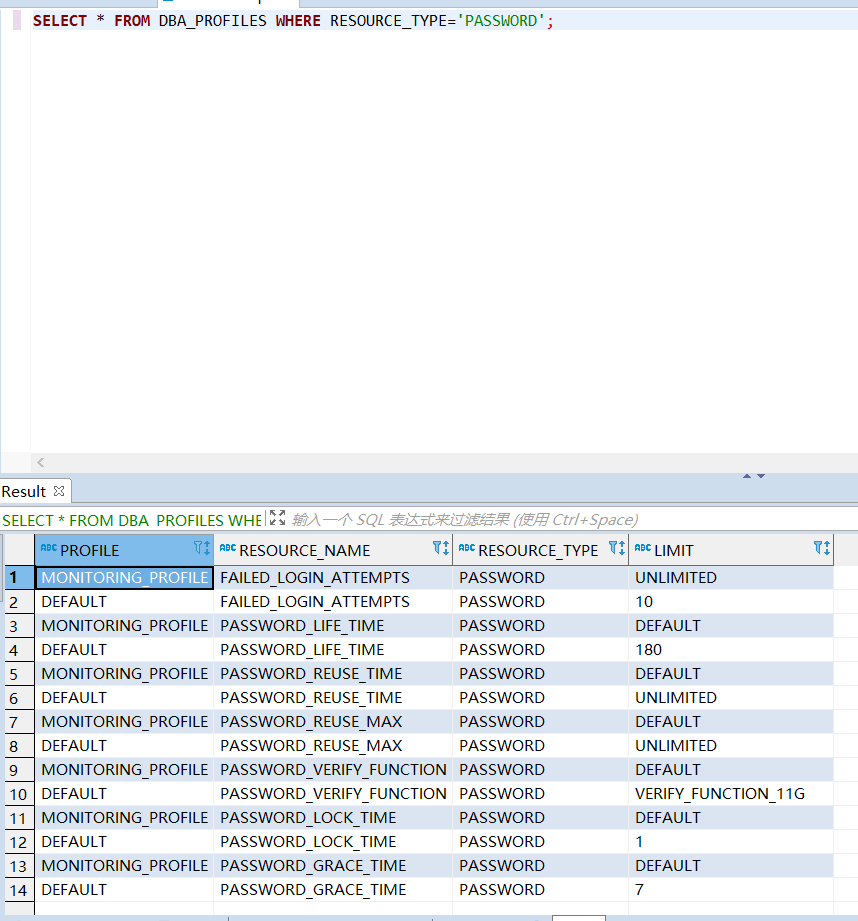Click the SELECT keyword in SQL editor
858x921 pixels.
tap(60, 20)
